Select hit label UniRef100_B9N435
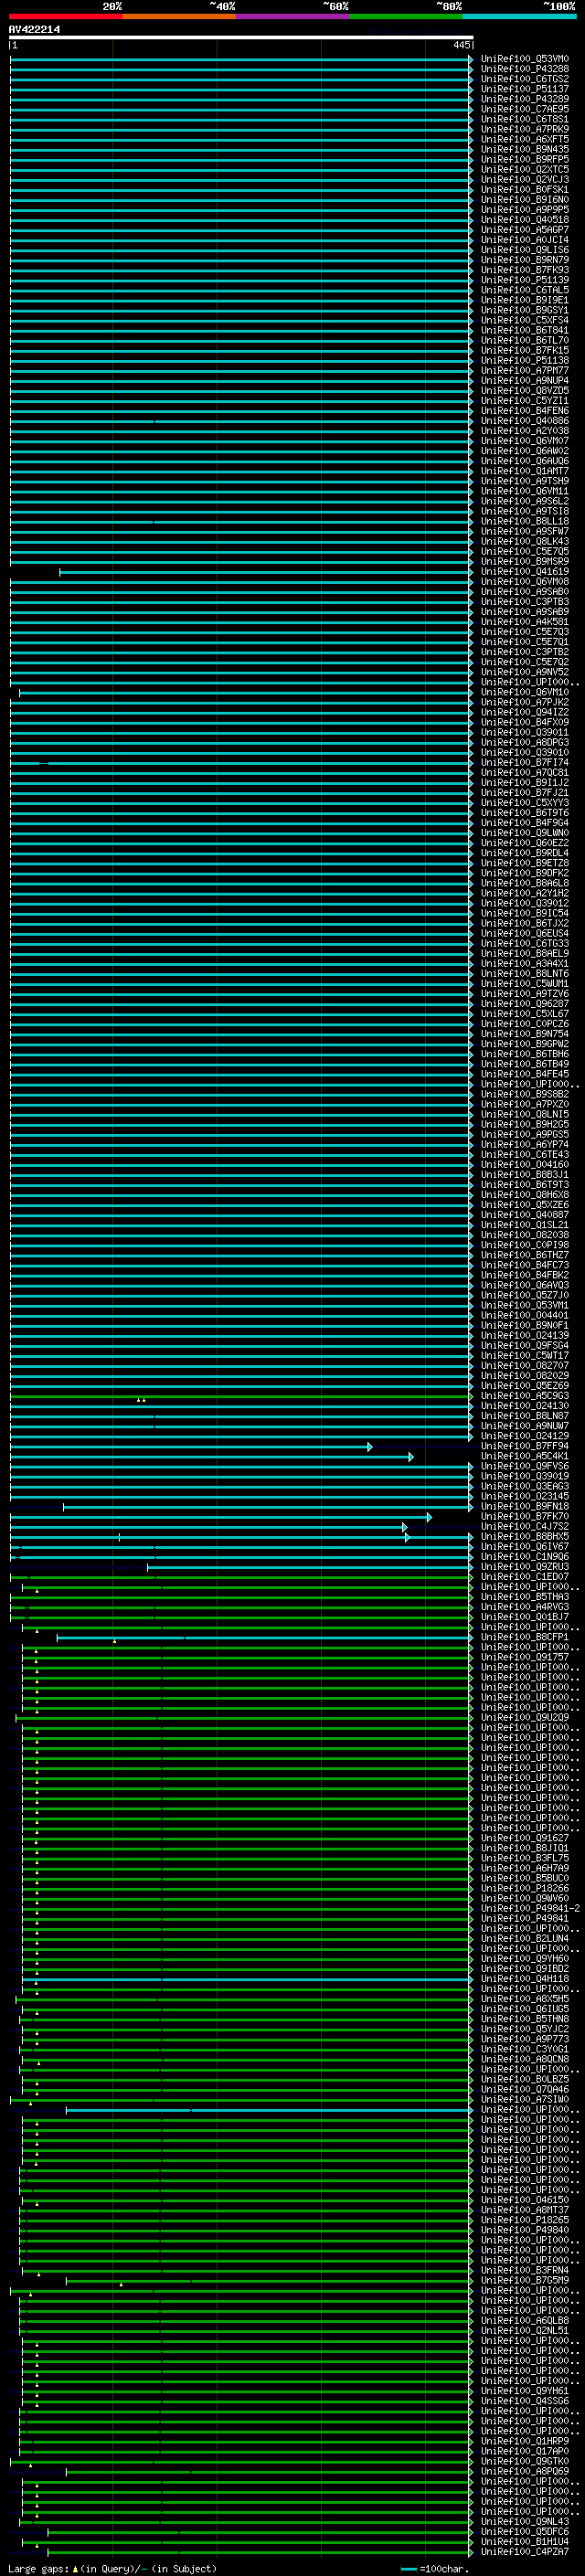 (x=524, y=149)
